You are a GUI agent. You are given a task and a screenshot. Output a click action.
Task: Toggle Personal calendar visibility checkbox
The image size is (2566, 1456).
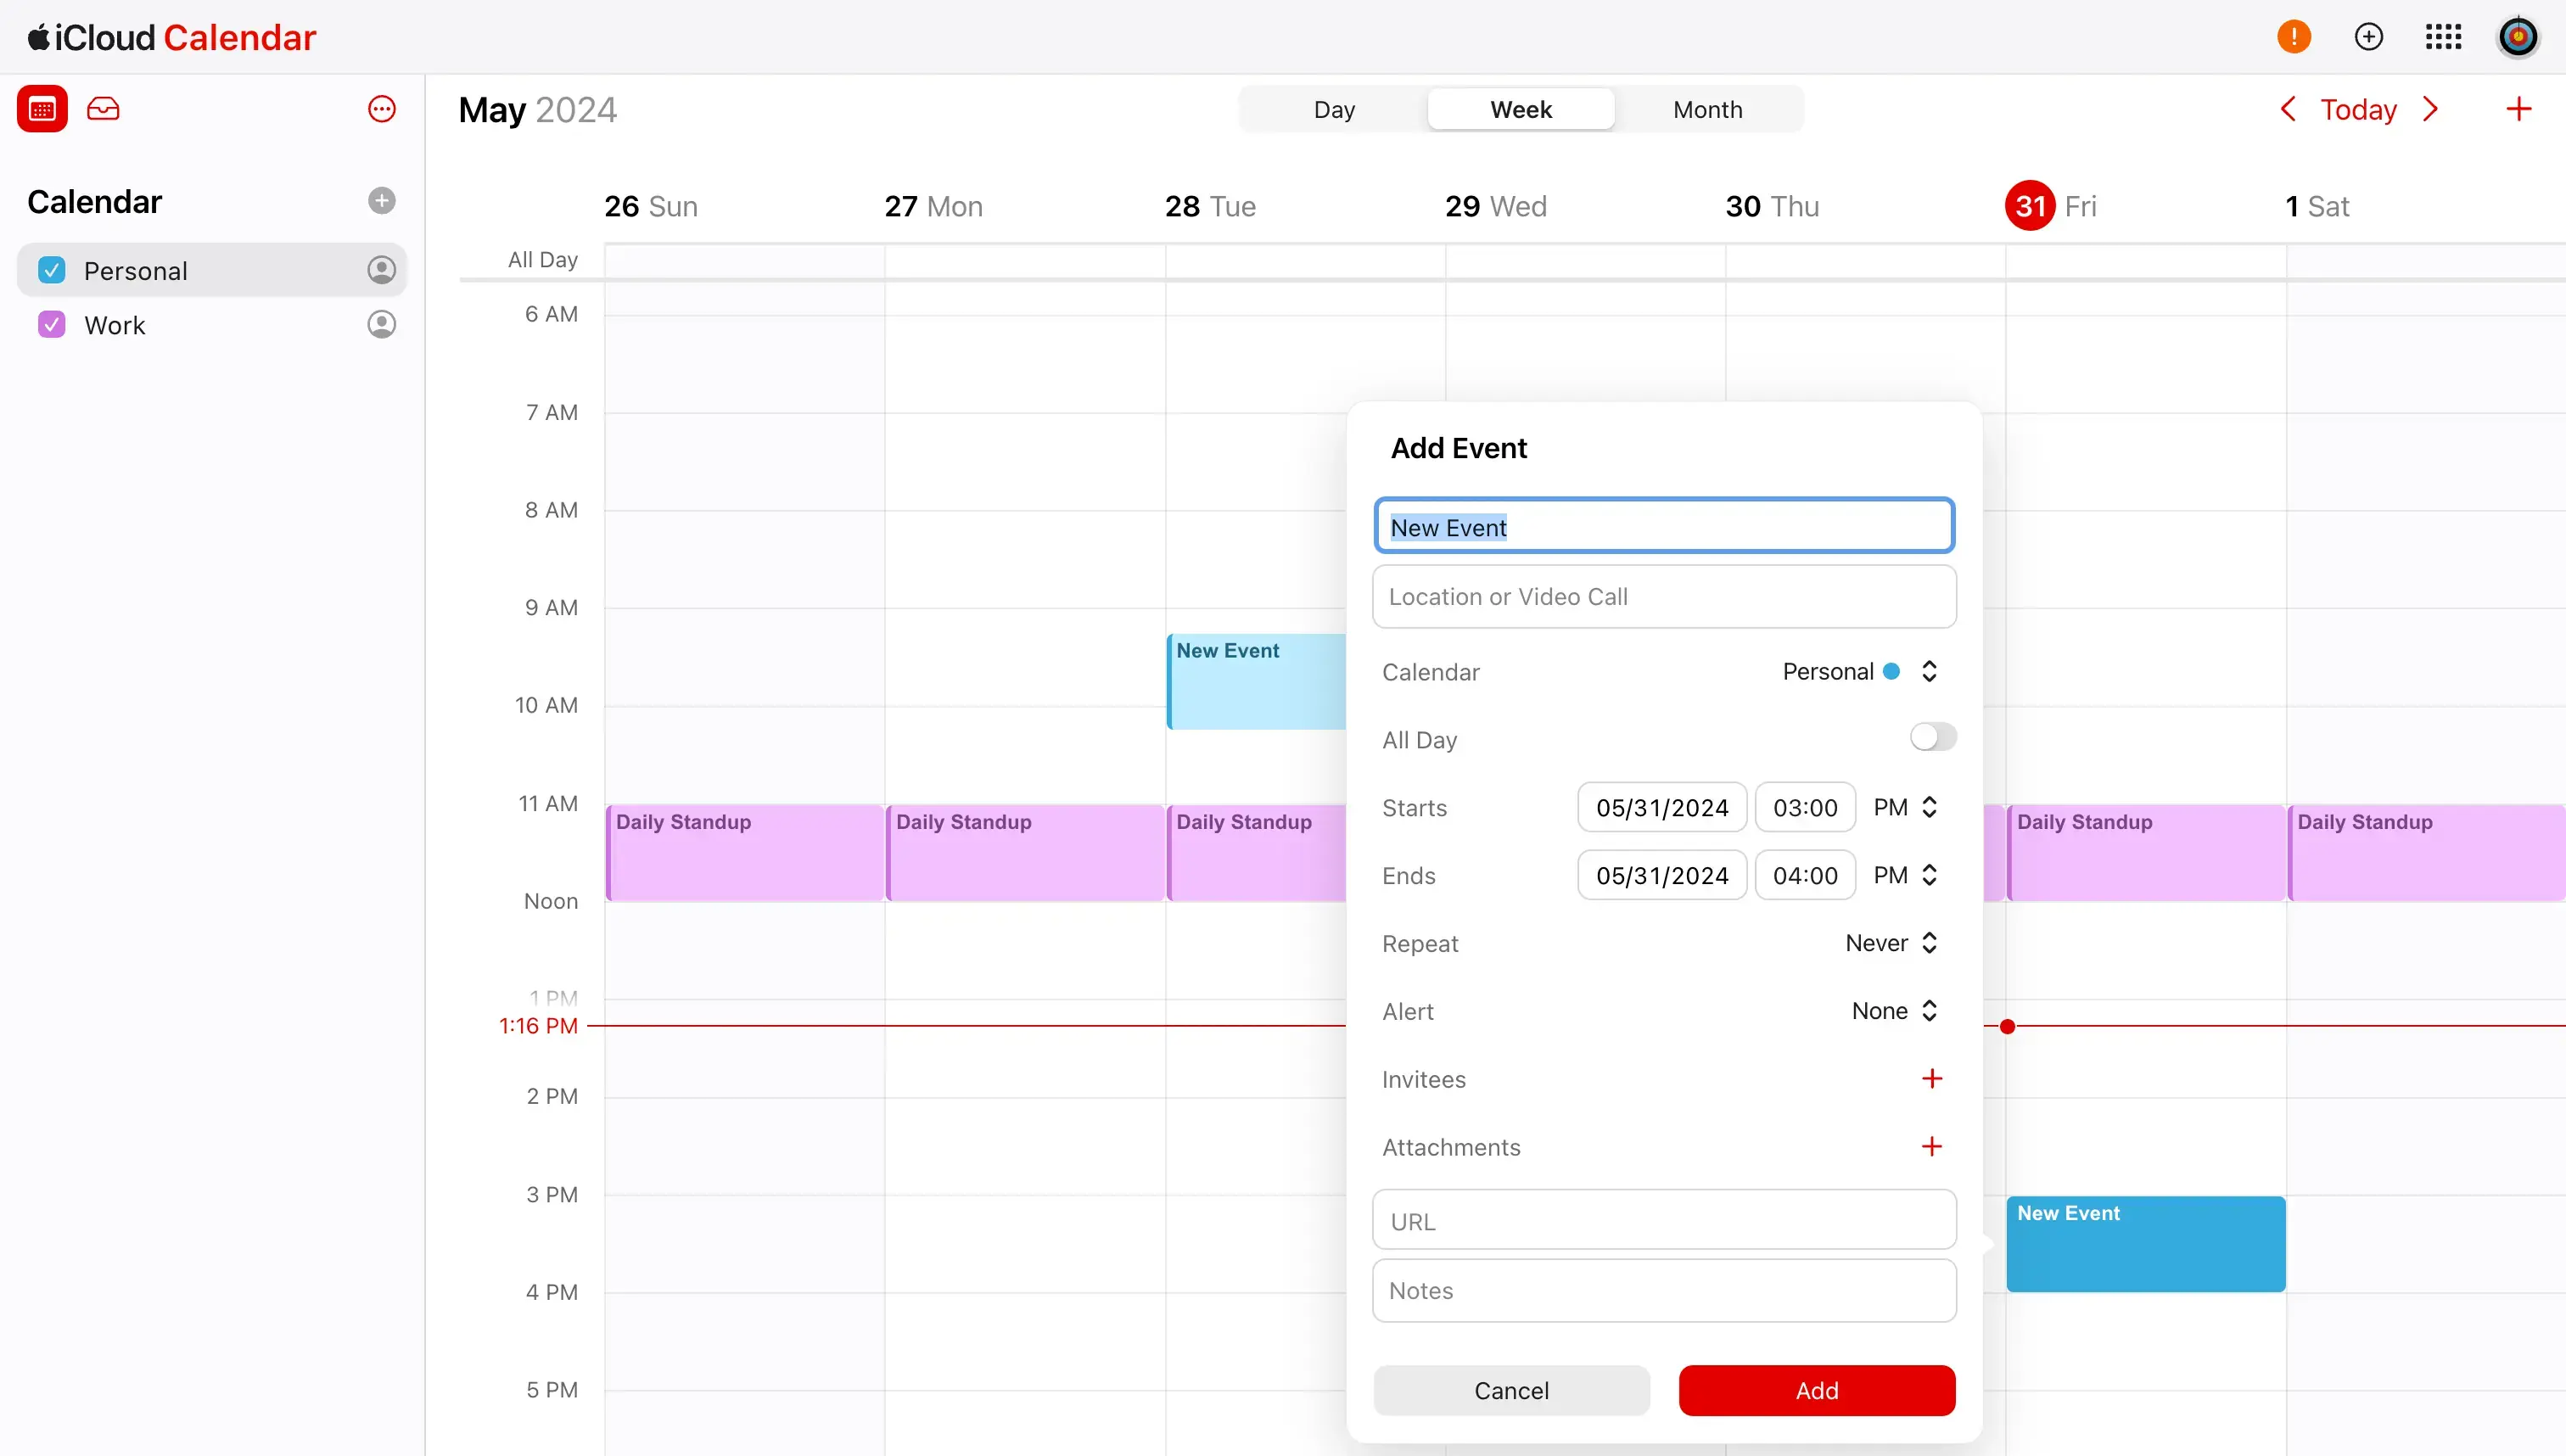(53, 270)
